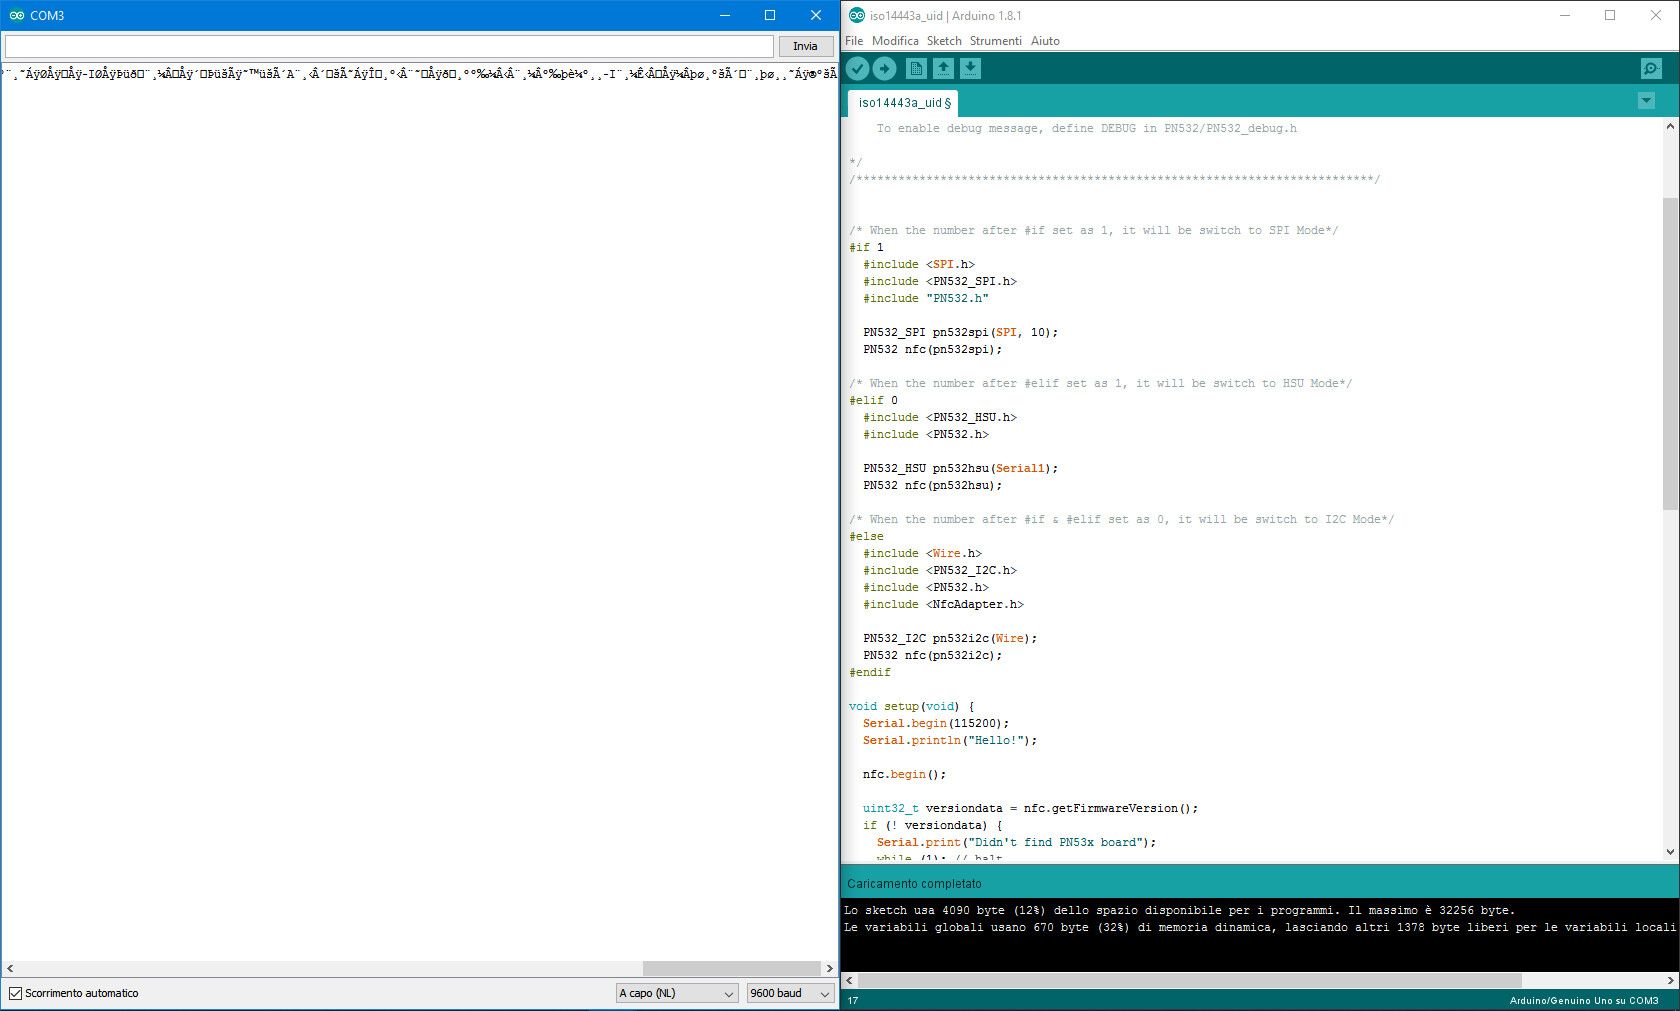Create a new sketch with the New icon
1680x1011 pixels.
pyautogui.click(x=916, y=68)
